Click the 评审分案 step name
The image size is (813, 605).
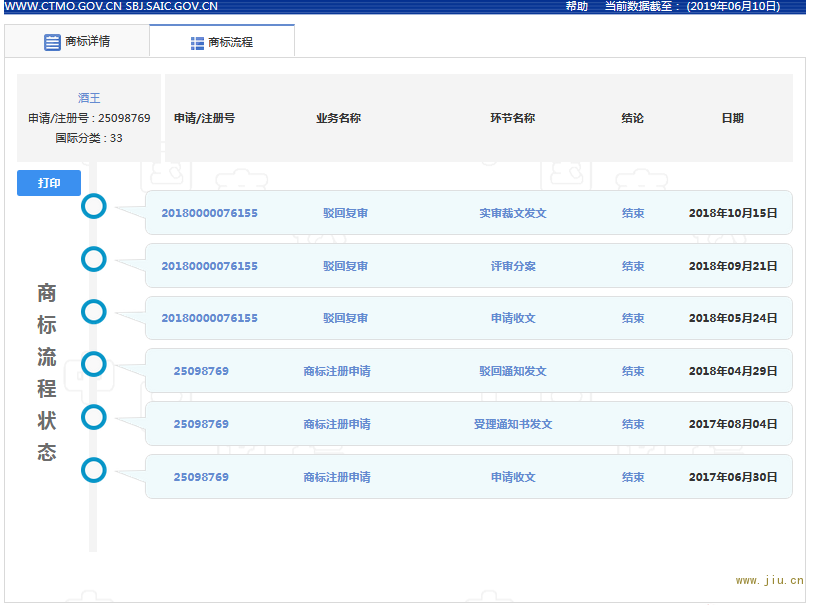click(513, 266)
